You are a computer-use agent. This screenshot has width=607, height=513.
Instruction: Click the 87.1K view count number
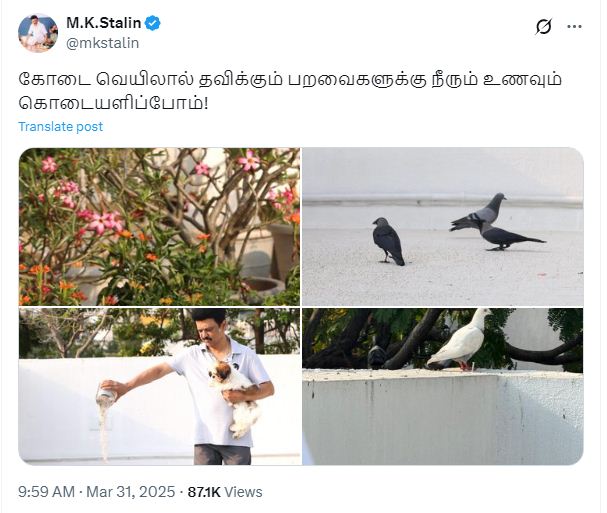pyautogui.click(x=204, y=492)
